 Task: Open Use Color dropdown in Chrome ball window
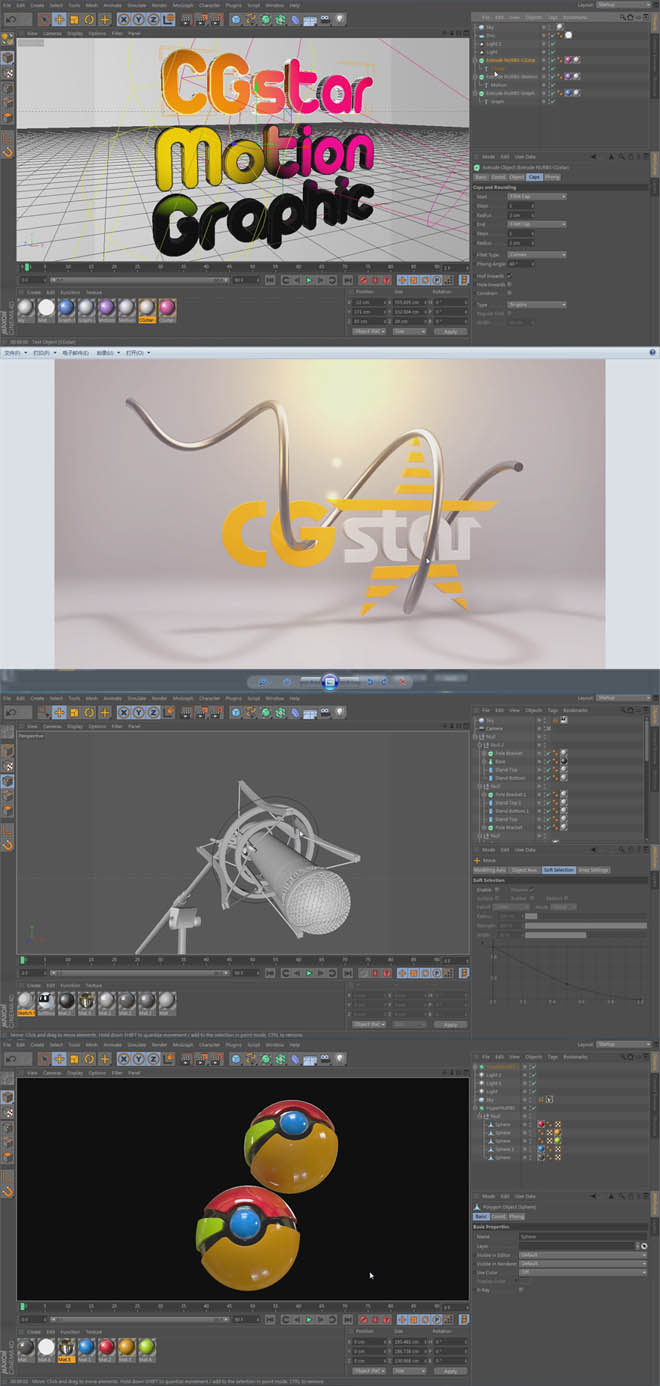[x=582, y=1271]
